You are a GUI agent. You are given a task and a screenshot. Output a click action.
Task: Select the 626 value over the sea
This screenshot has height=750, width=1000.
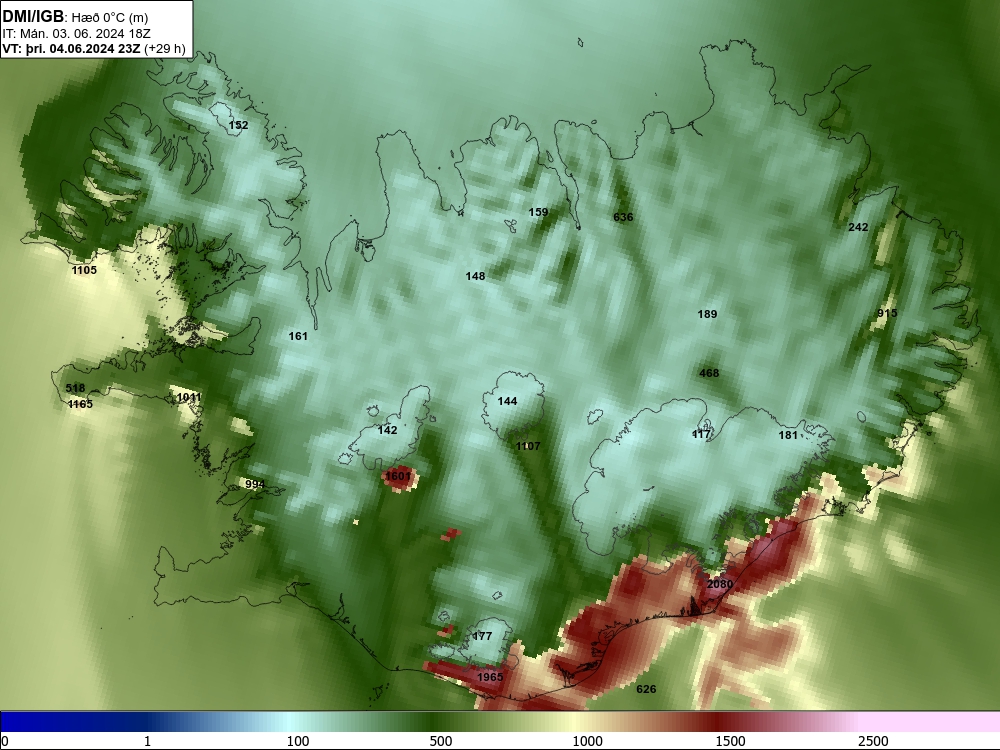coord(646,689)
